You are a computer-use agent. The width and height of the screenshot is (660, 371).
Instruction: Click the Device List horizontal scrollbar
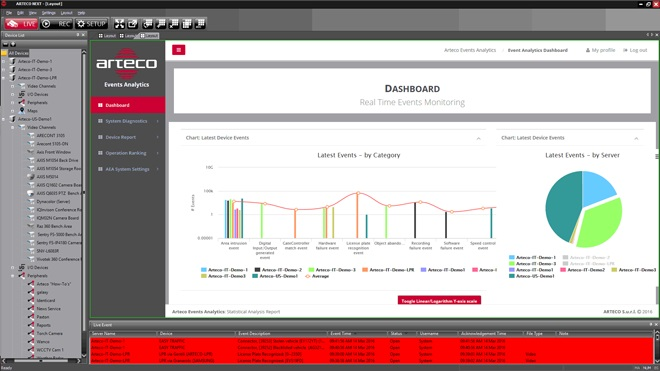tap(41, 360)
